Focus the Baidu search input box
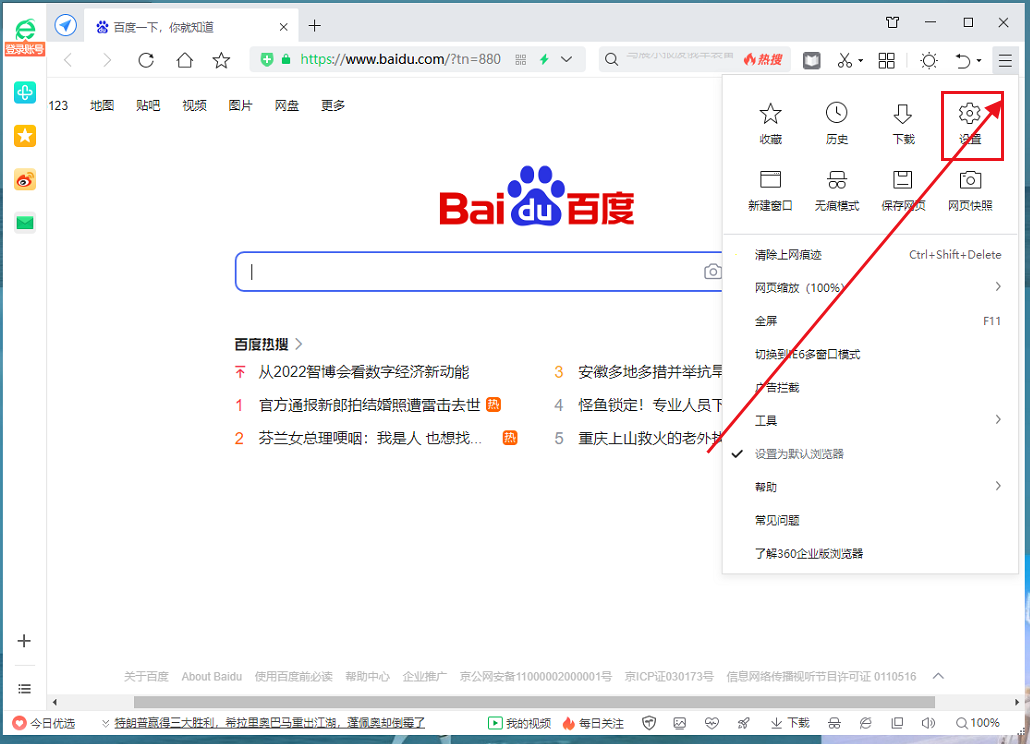Viewport: 1030px width, 744px height. click(x=478, y=271)
